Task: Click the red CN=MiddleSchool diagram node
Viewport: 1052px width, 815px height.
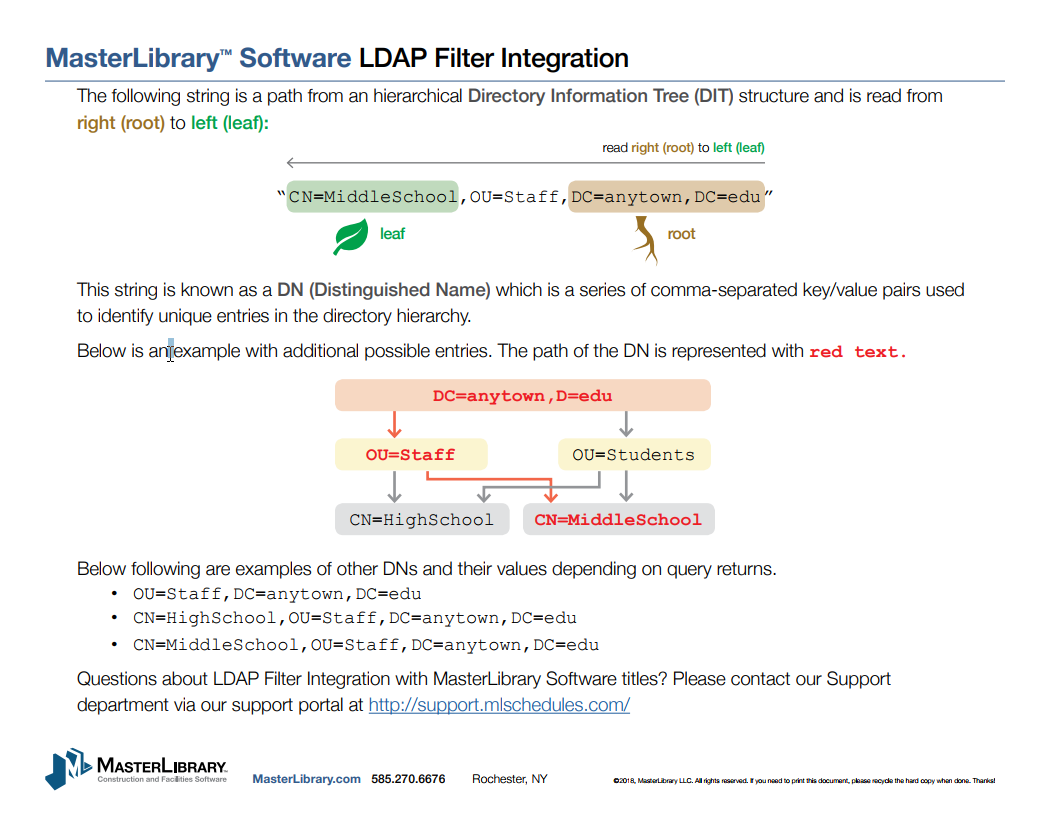Action: pos(619,519)
